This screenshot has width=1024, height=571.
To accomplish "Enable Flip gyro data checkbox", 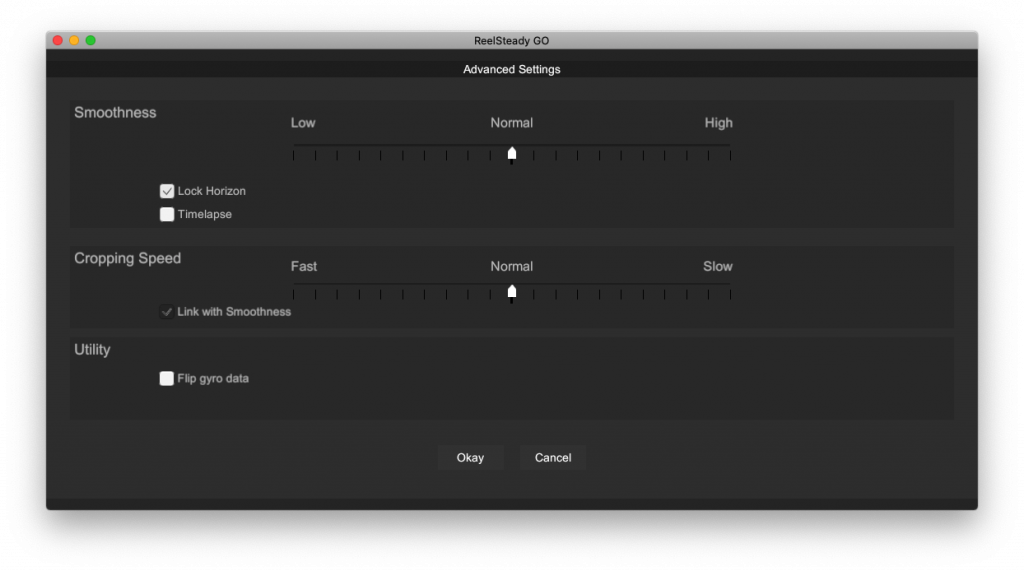I will pyautogui.click(x=167, y=379).
